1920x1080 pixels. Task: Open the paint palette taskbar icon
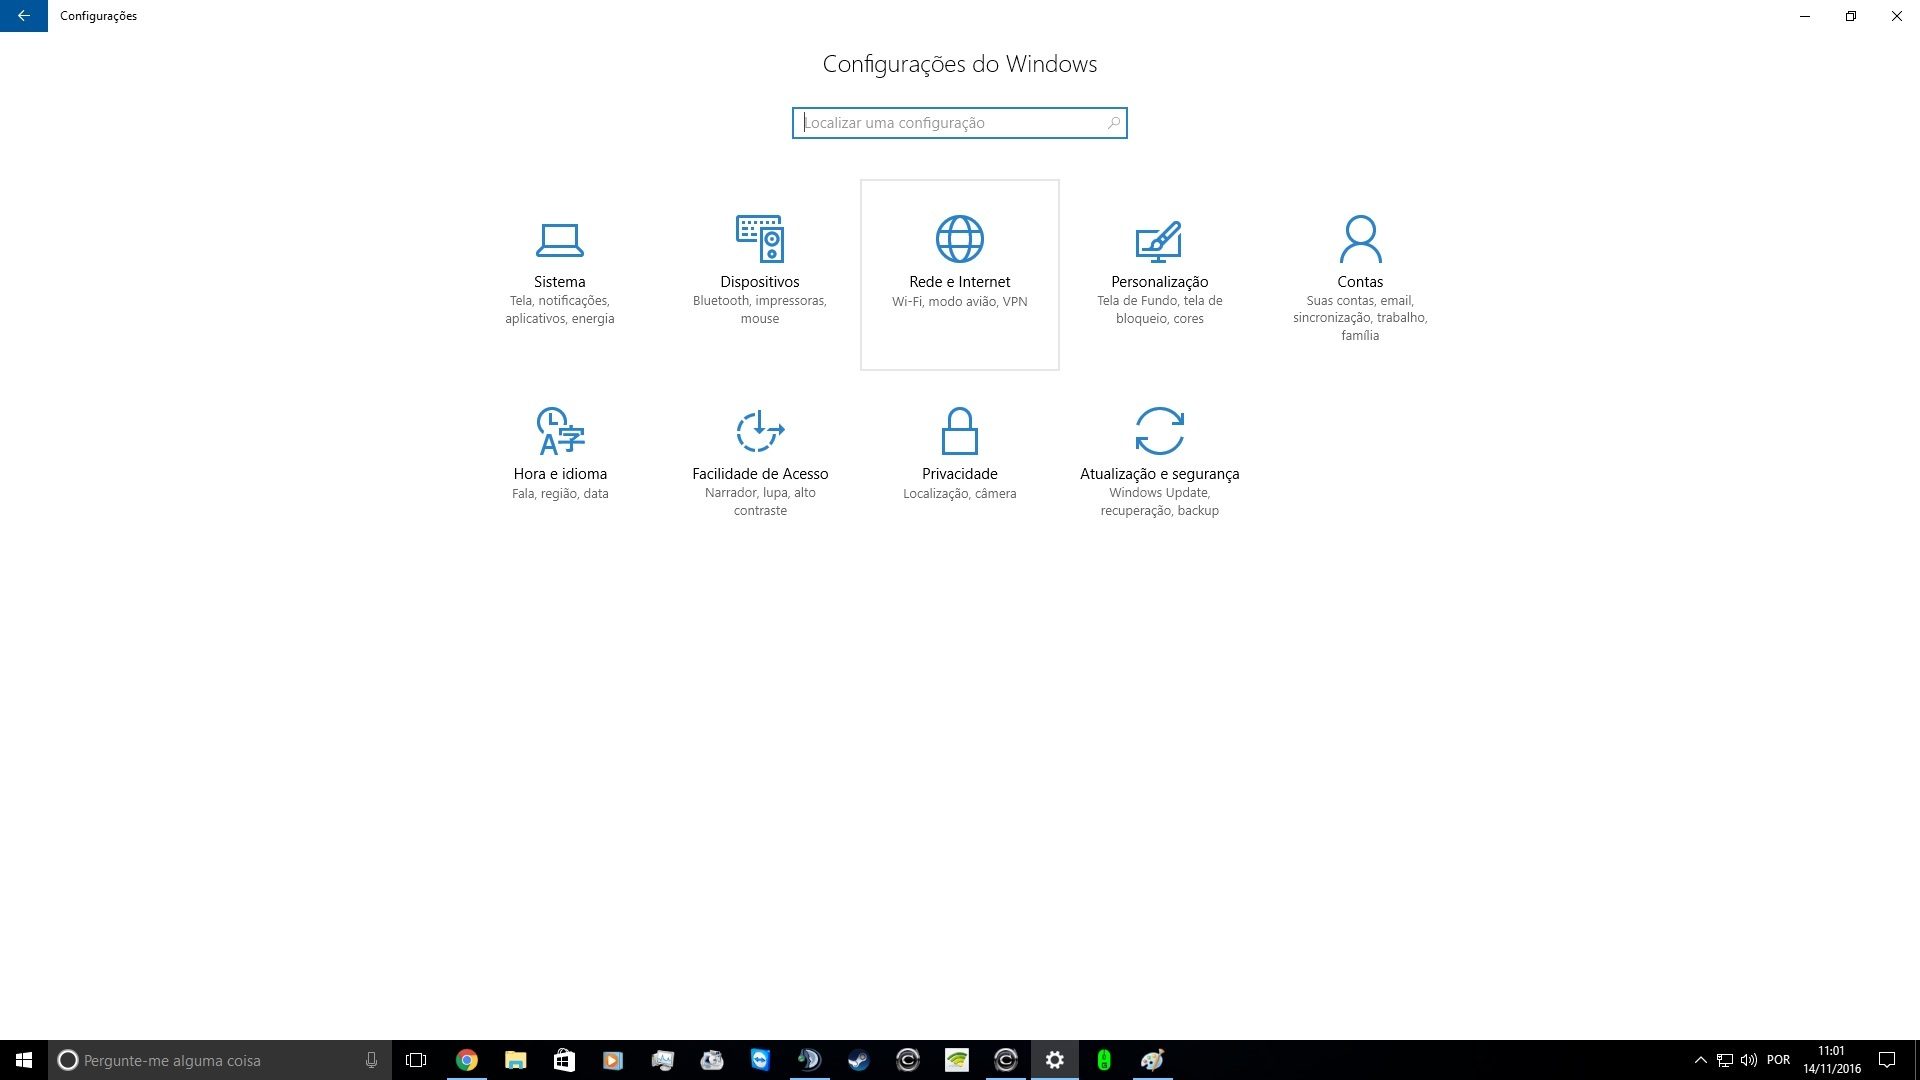pos(1153,1060)
